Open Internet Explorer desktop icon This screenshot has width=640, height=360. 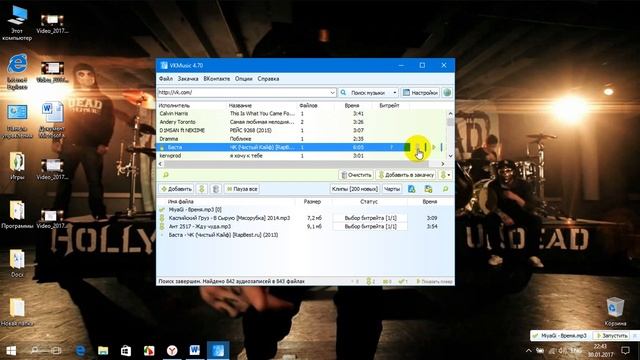click(x=17, y=72)
